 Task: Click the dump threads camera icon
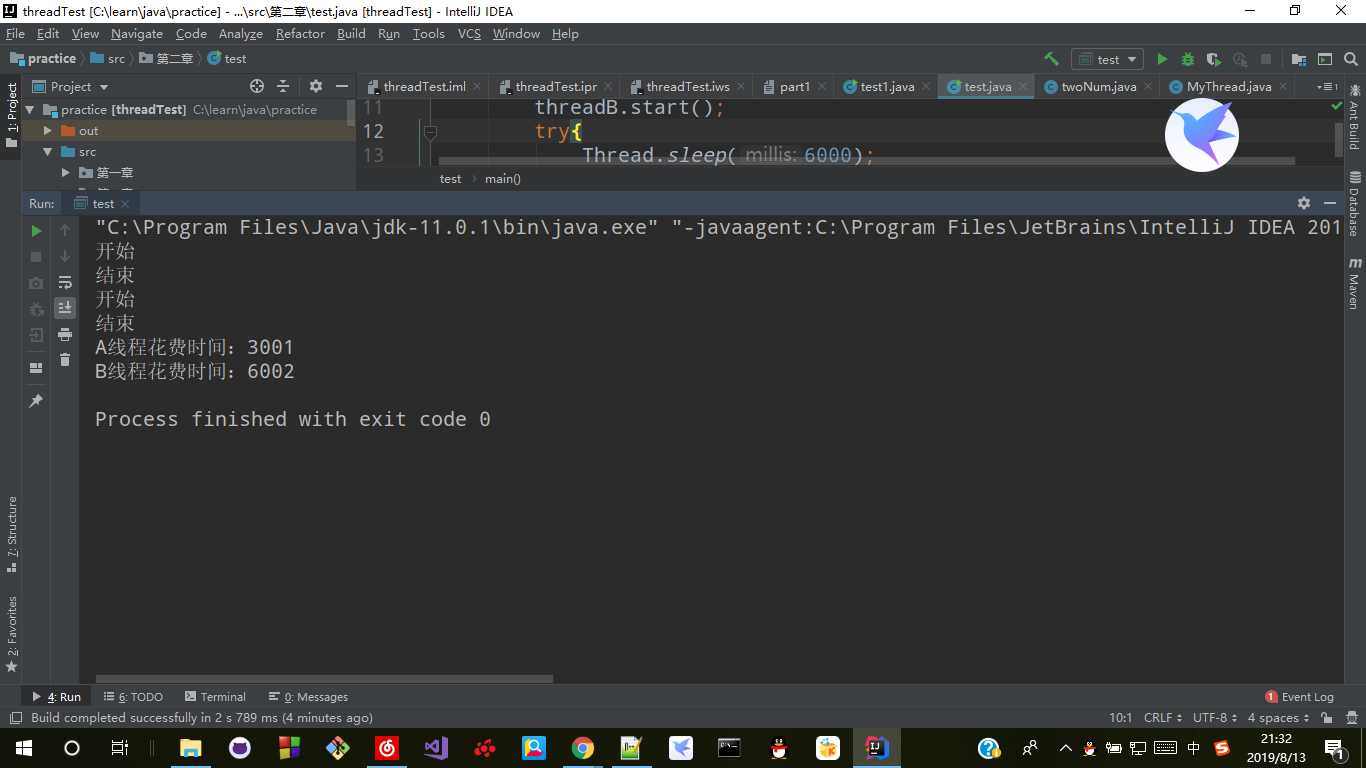coord(36,283)
